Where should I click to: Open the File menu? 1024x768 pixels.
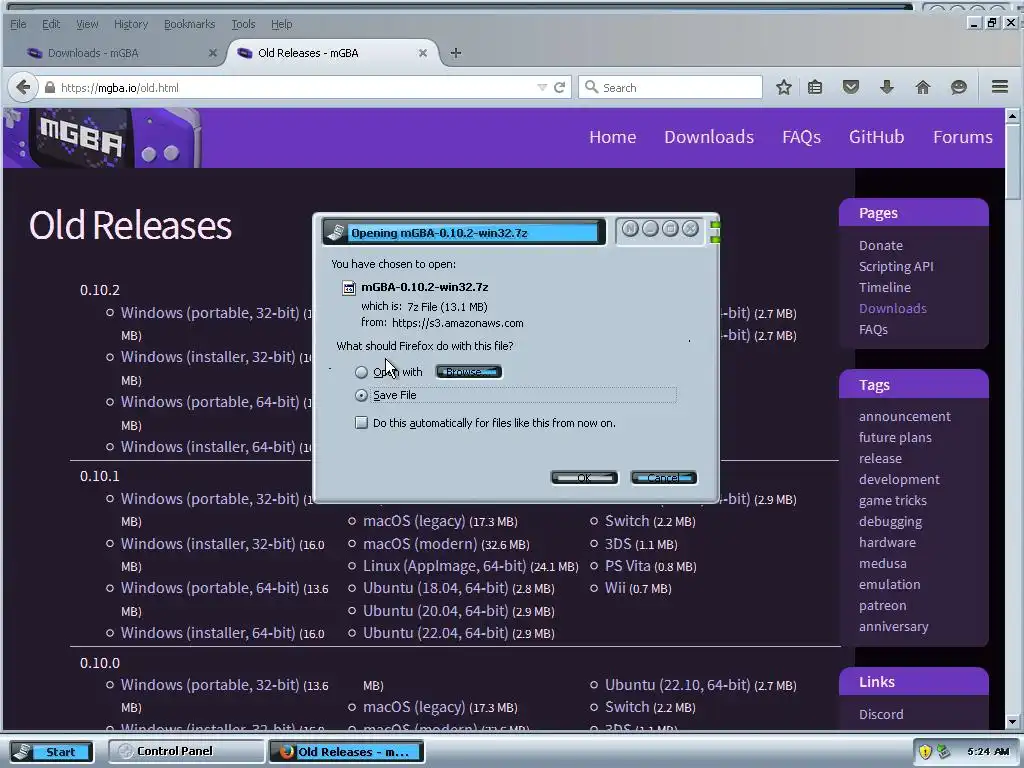coord(18,24)
